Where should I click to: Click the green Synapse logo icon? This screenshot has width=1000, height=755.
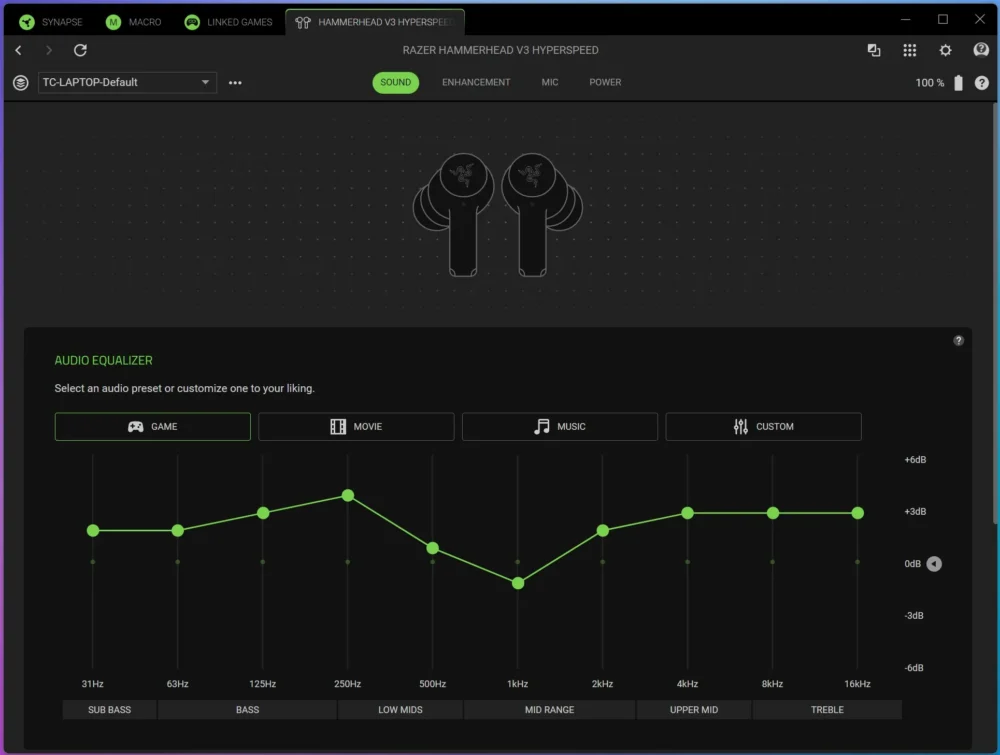coord(27,22)
